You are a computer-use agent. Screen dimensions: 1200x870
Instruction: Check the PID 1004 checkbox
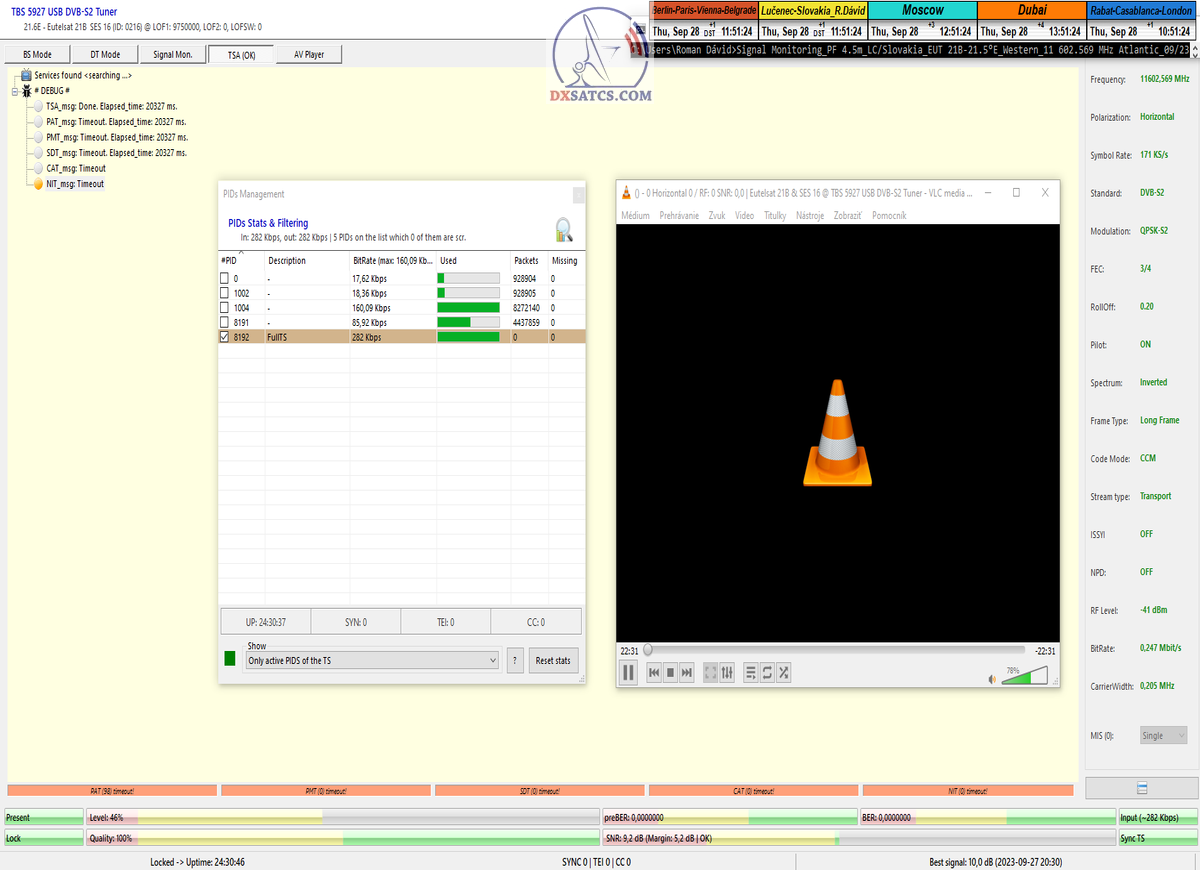pos(225,308)
